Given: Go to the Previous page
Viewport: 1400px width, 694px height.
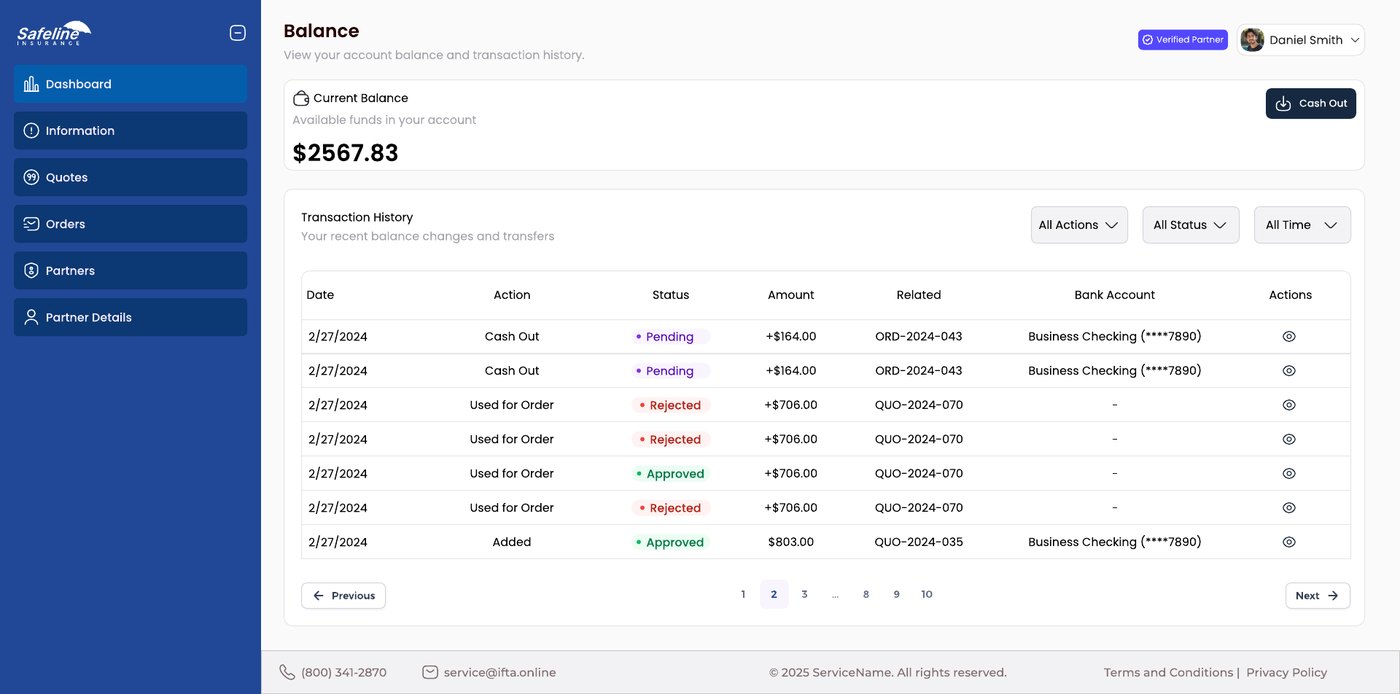Looking at the screenshot, I should [x=343, y=595].
